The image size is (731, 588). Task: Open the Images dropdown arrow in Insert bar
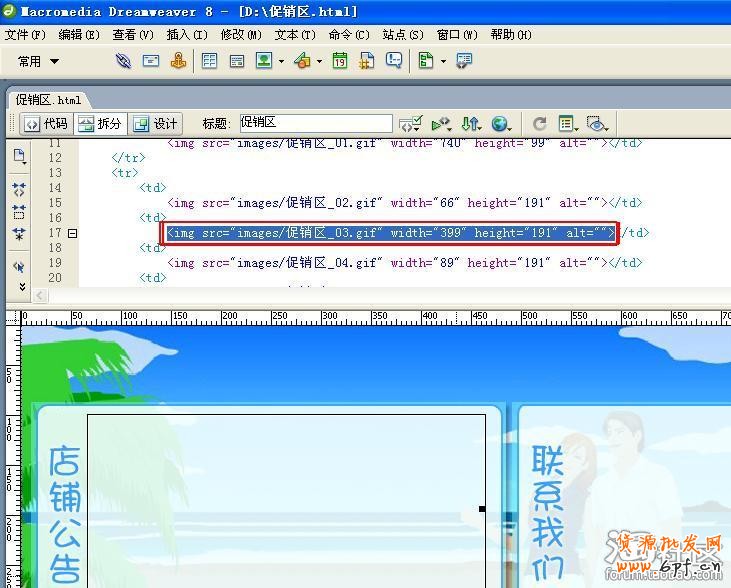(x=282, y=62)
